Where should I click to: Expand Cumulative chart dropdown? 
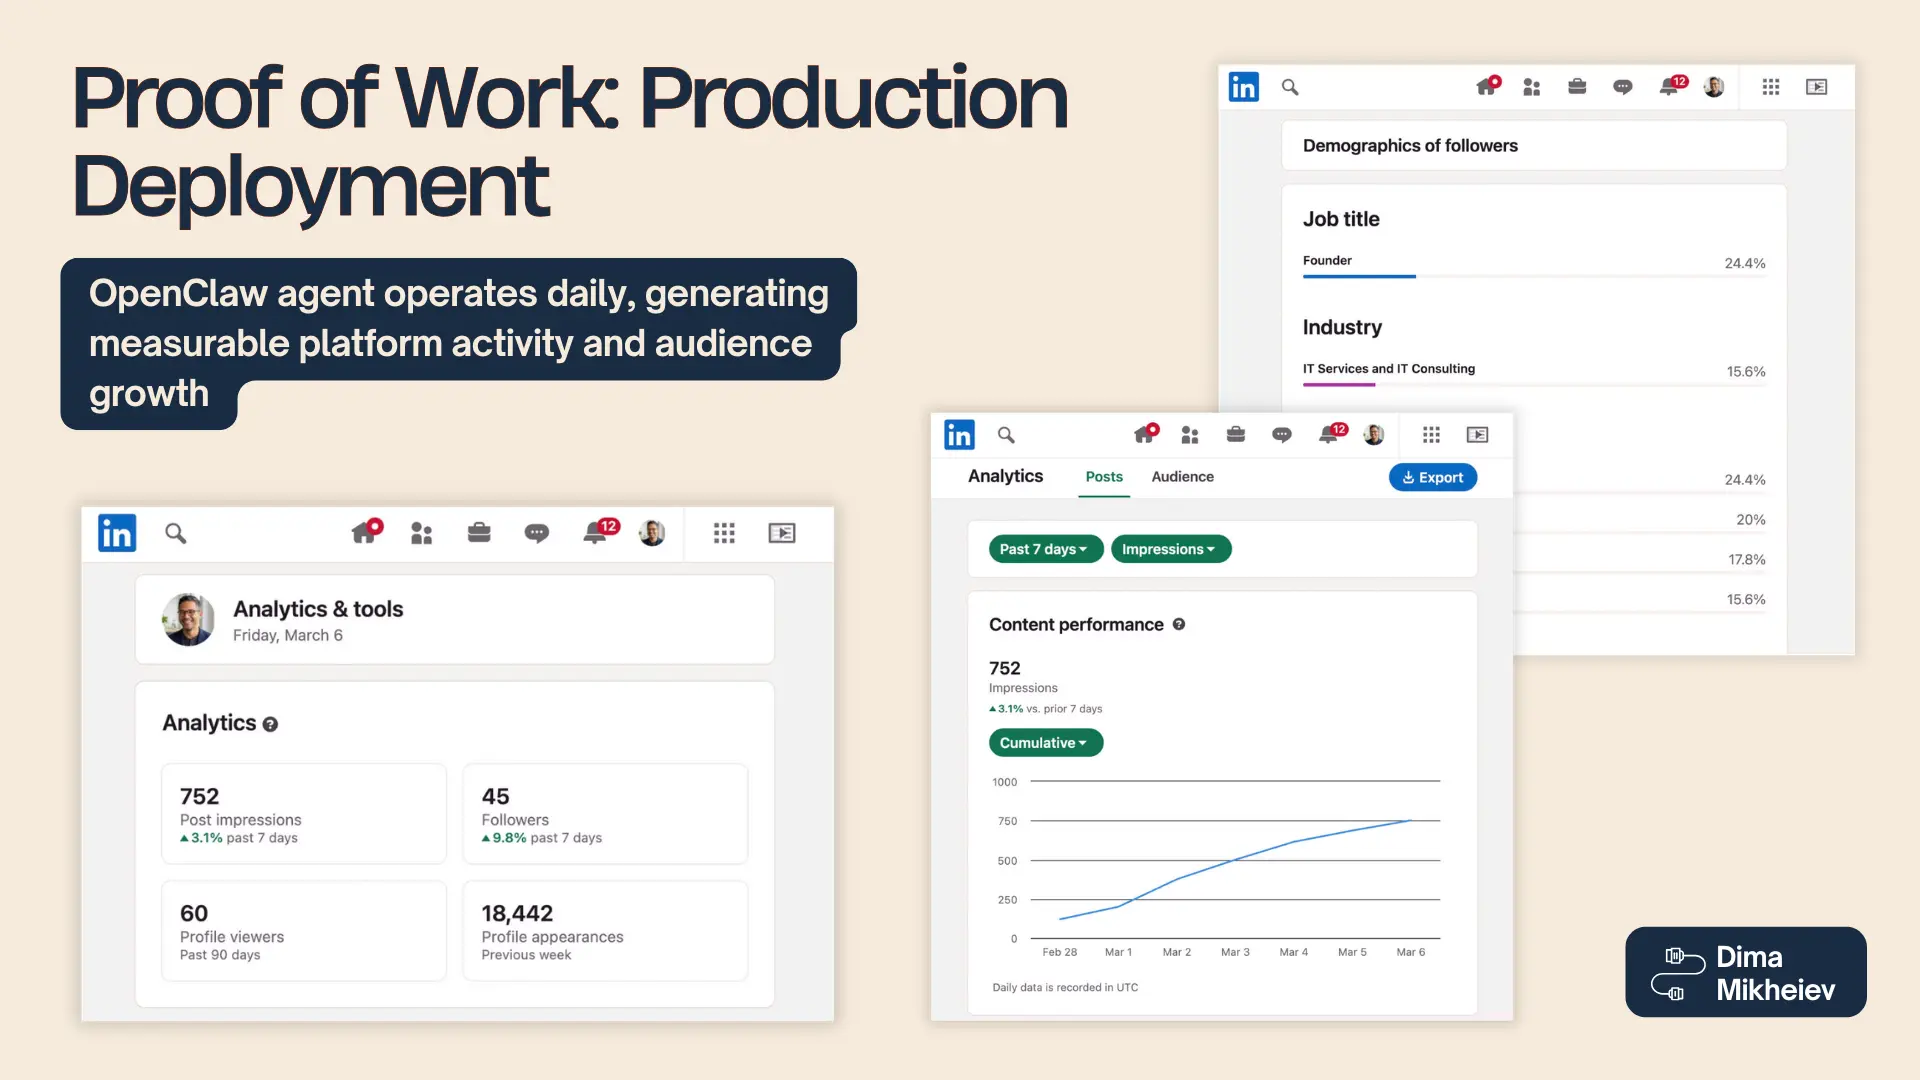click(1045, 743)
